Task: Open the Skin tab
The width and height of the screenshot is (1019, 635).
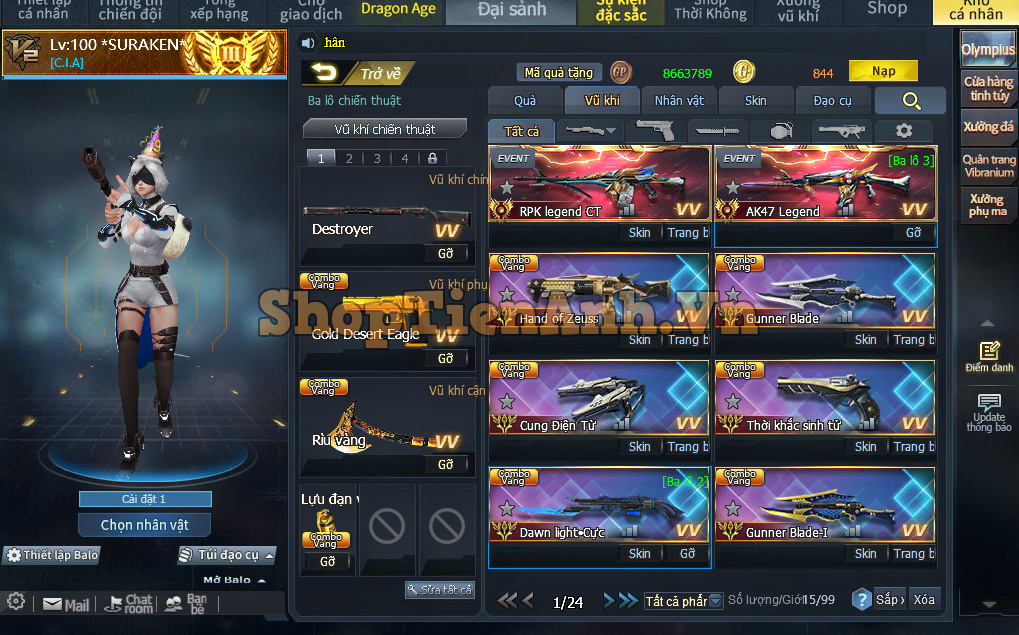Action: (755, 101)
